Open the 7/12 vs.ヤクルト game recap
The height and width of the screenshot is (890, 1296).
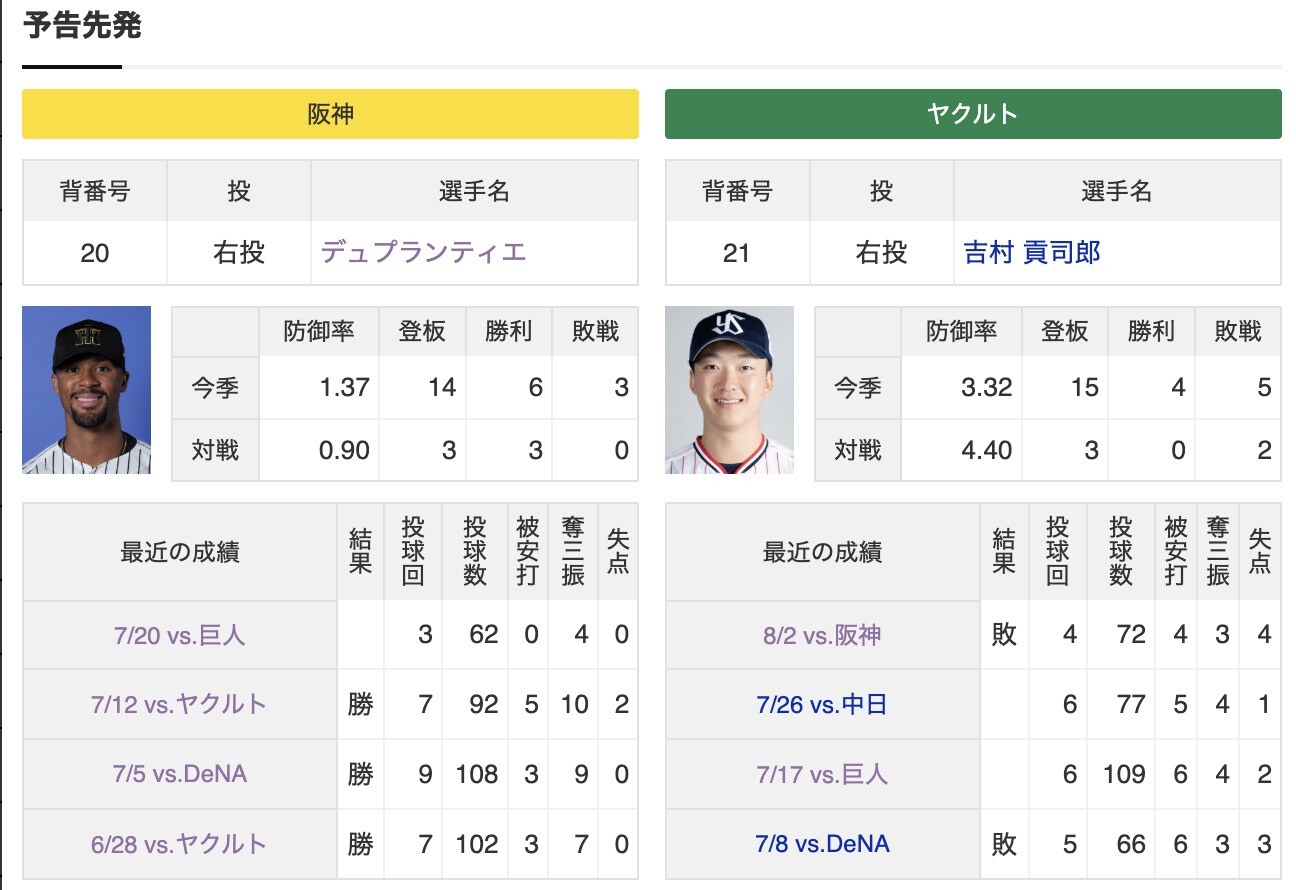pyautogui.click(x=178, y=705)
